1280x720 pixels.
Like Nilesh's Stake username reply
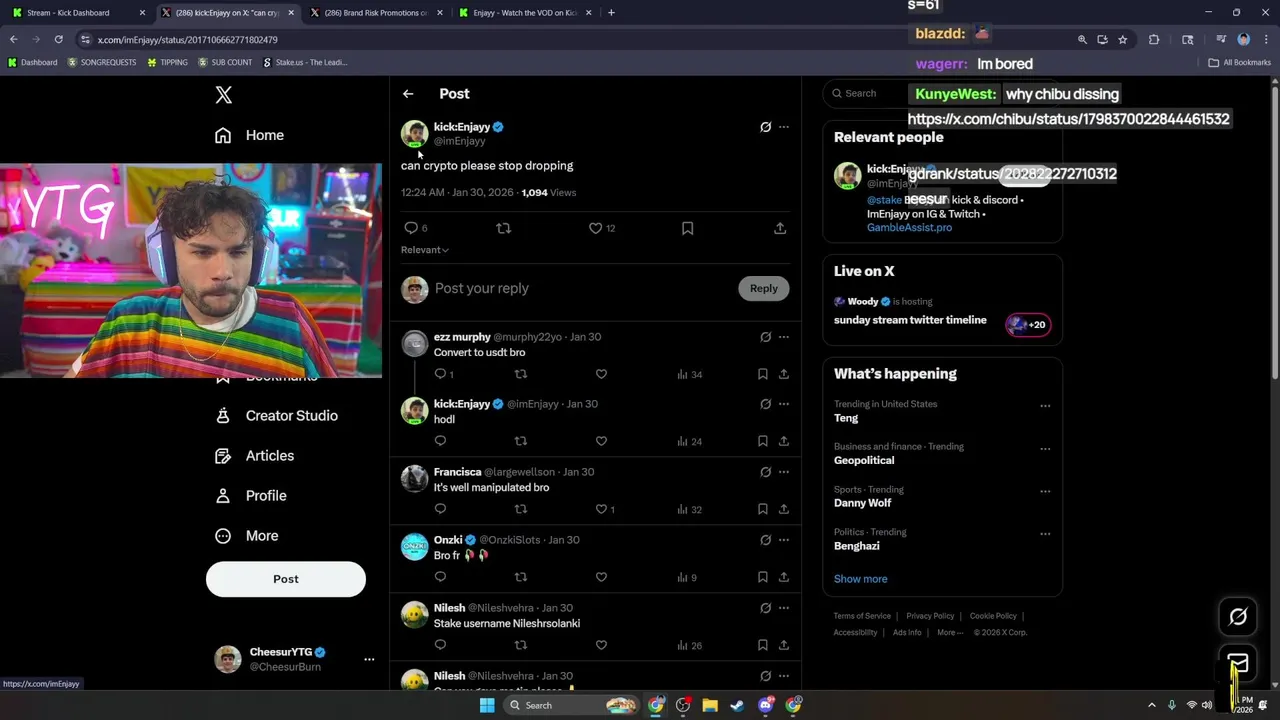point(601,645)
